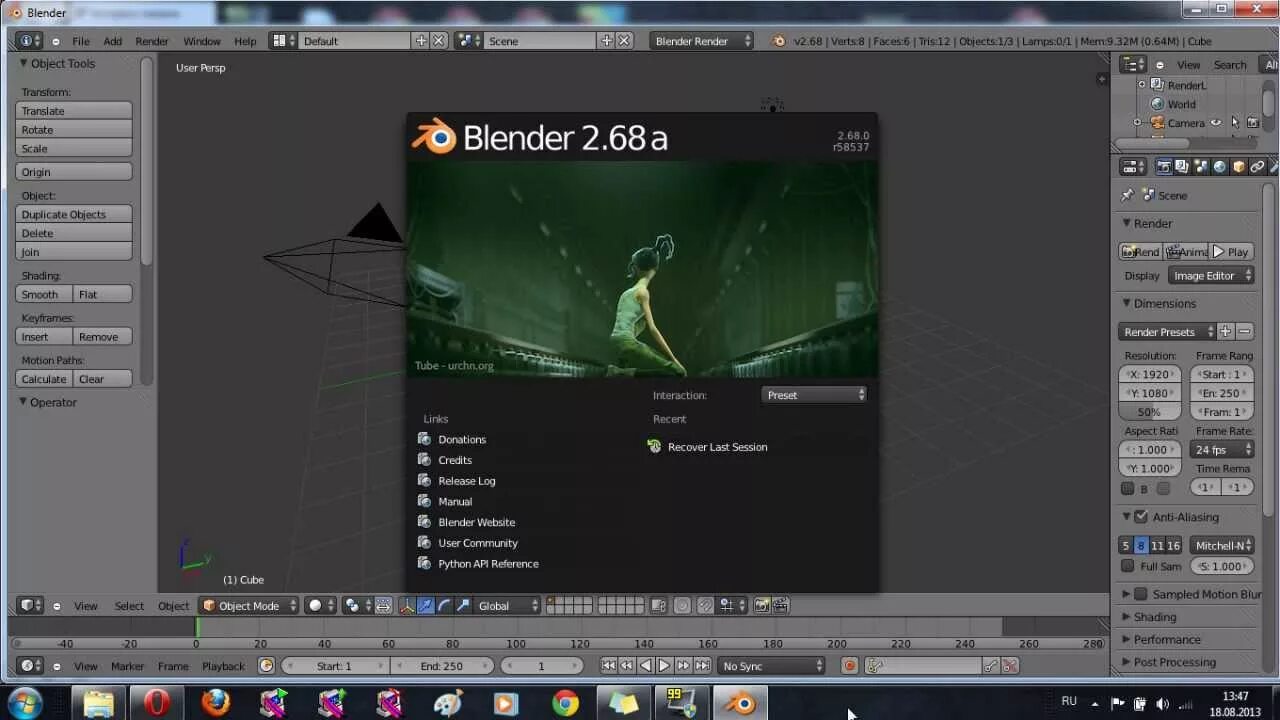The width and height of the screenshot is (1280, 720).
Task: Click the Blender logo on splash screen
Action: (434, 137)
